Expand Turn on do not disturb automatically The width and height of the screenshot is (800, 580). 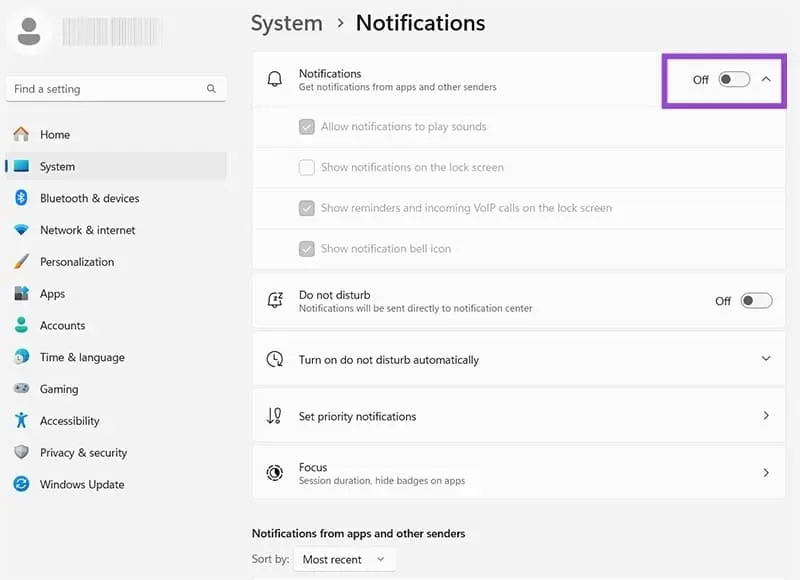point(766,359)
